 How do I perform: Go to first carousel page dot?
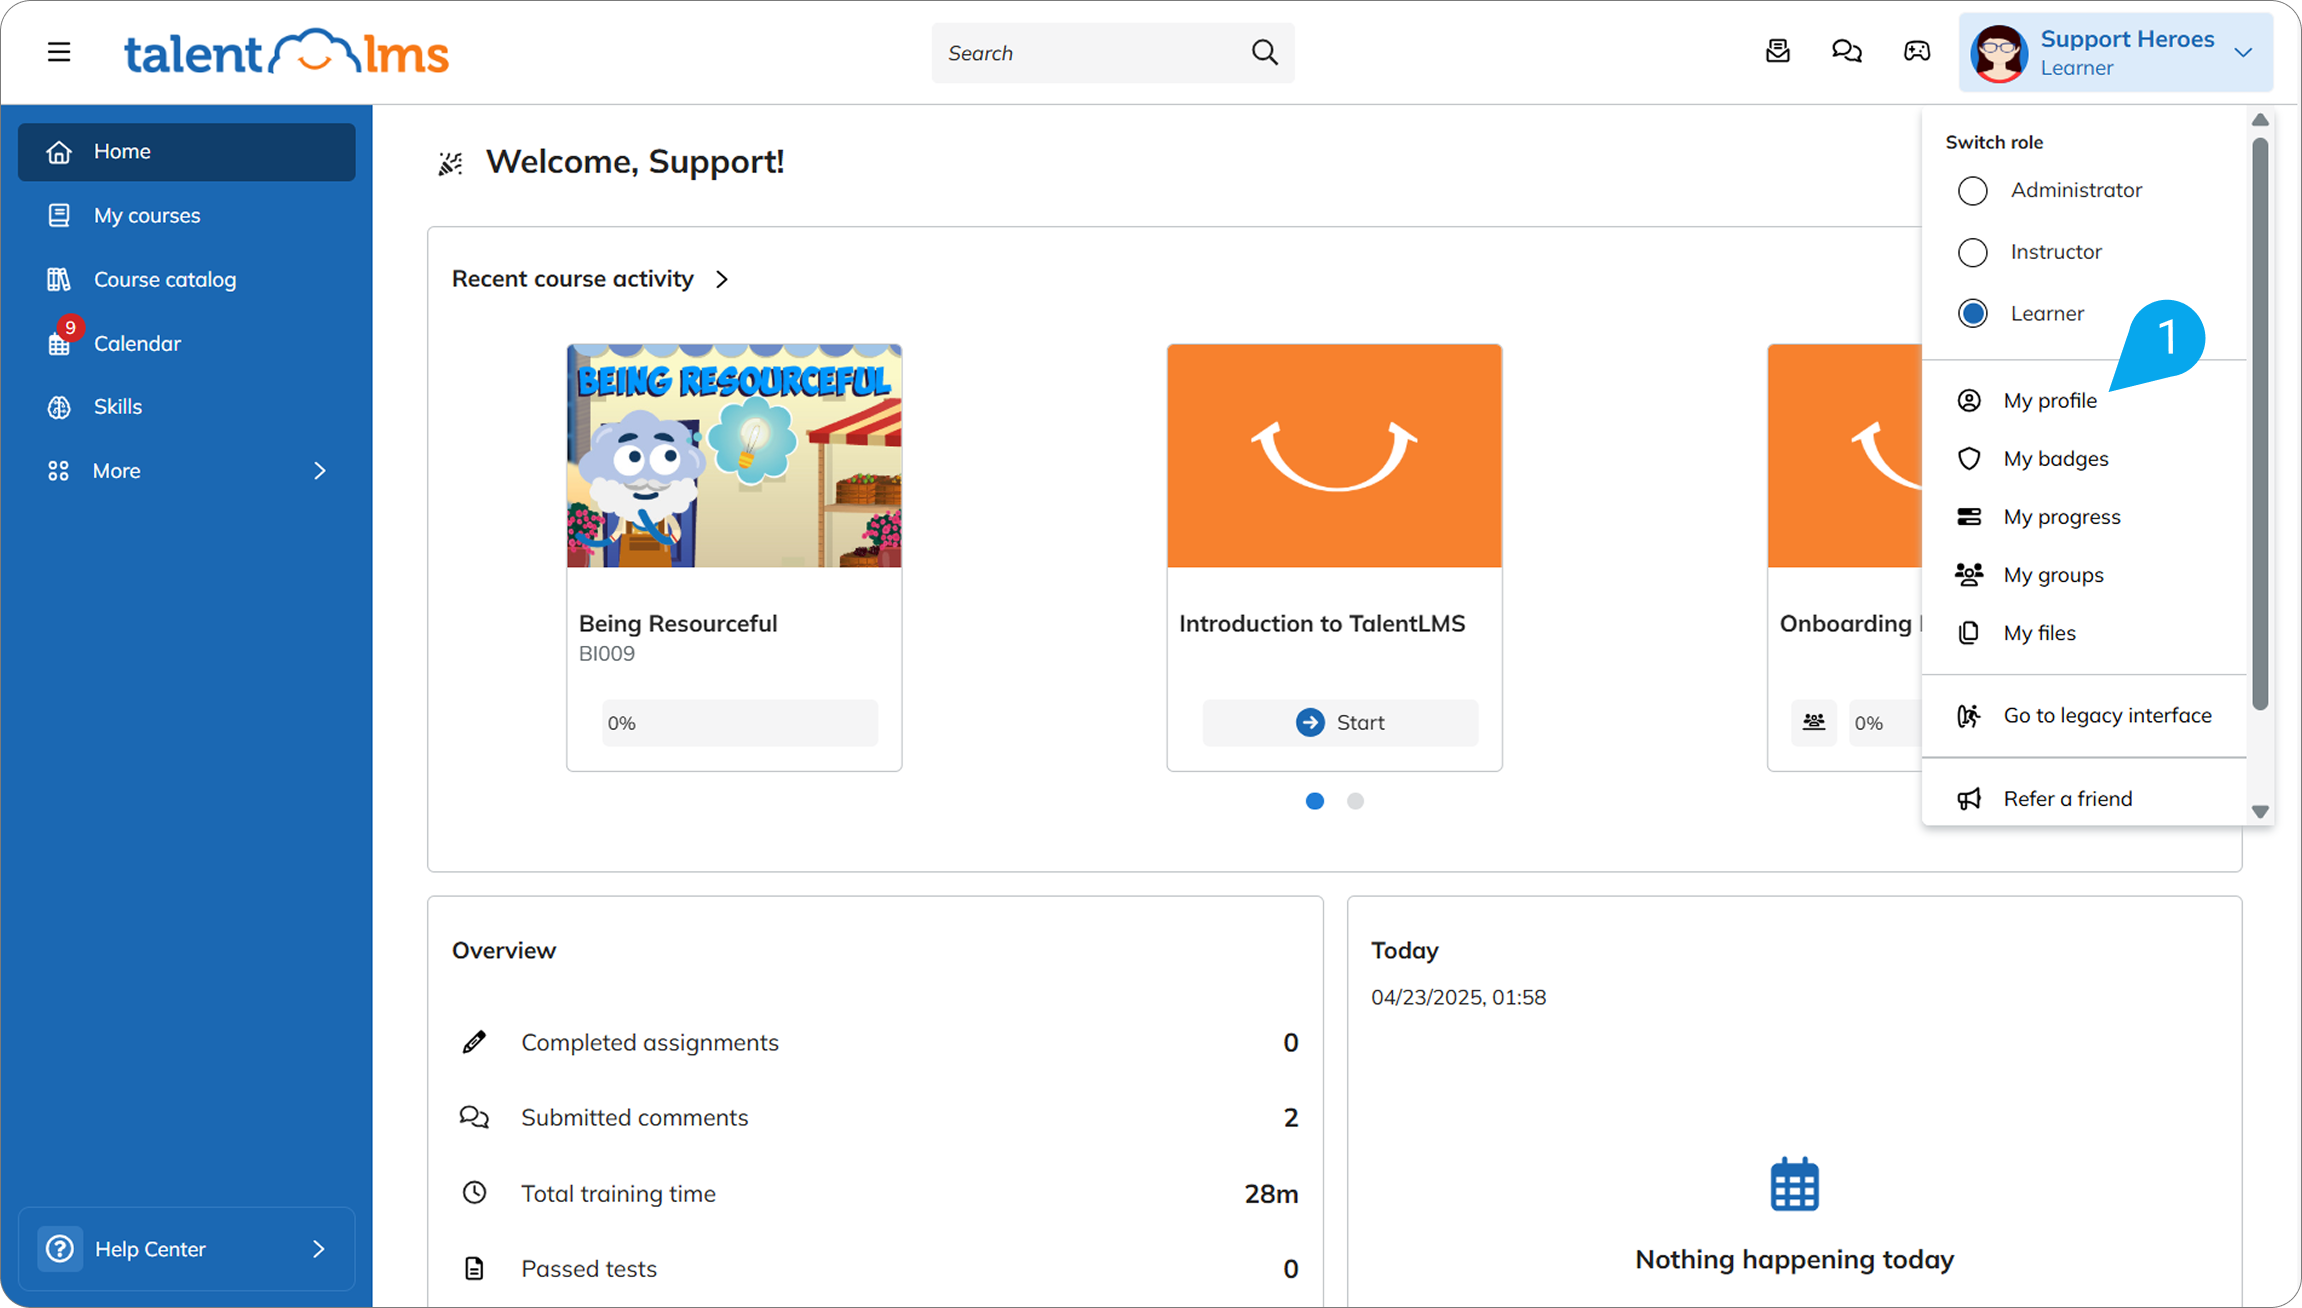coord(1314,801)
